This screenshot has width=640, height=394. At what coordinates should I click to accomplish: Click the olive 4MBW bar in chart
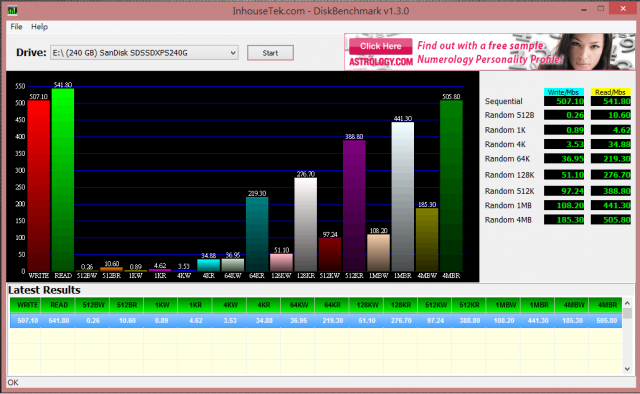point(427,240)
